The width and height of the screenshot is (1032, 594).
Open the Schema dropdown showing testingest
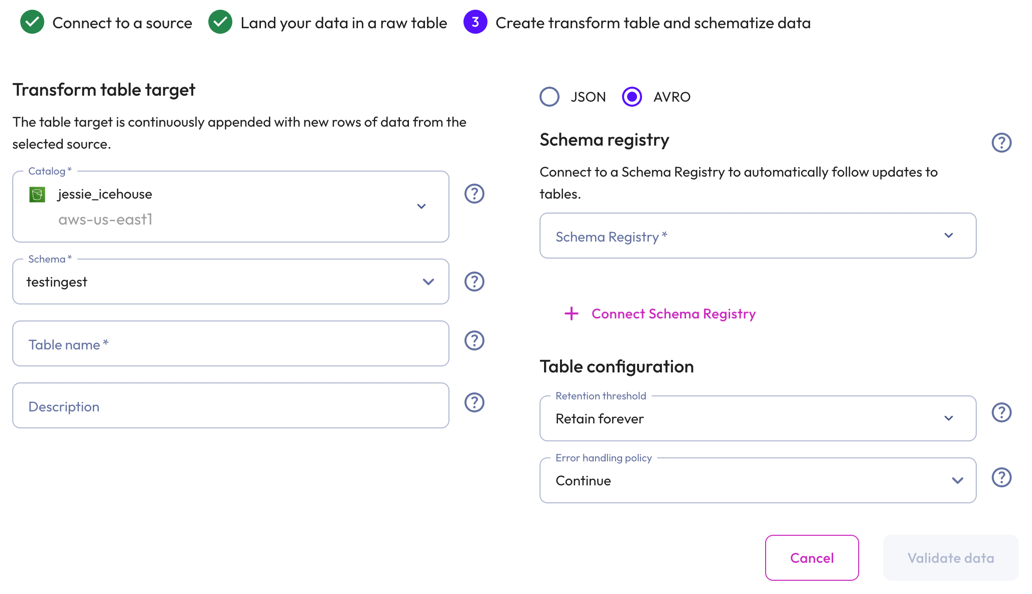(x=428, y=281)
